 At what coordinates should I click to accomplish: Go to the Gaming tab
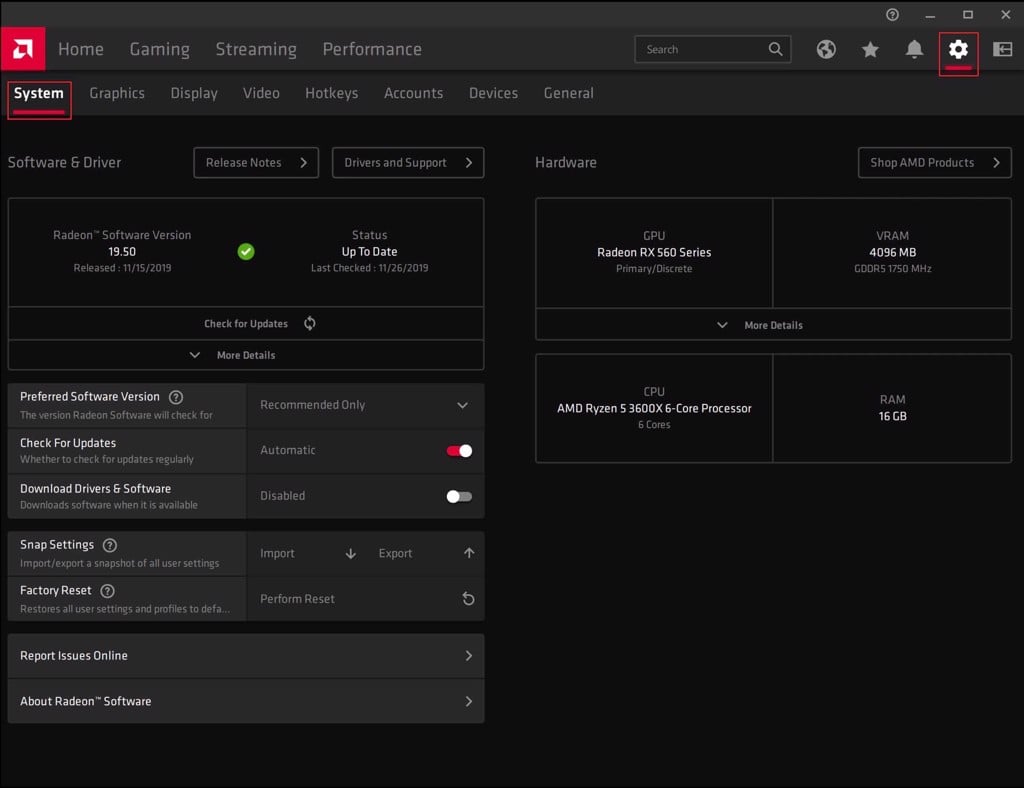(159, 49)
